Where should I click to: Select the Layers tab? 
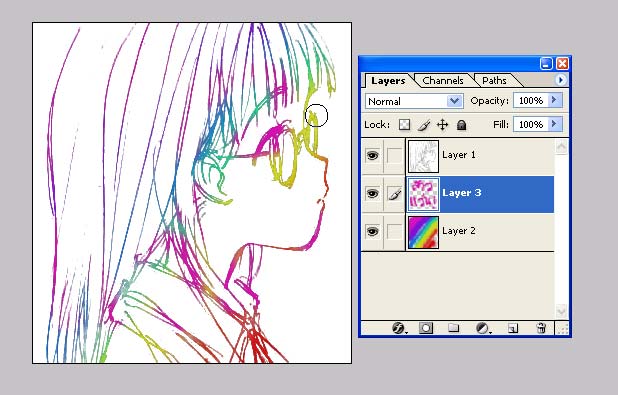click(388, 80)
